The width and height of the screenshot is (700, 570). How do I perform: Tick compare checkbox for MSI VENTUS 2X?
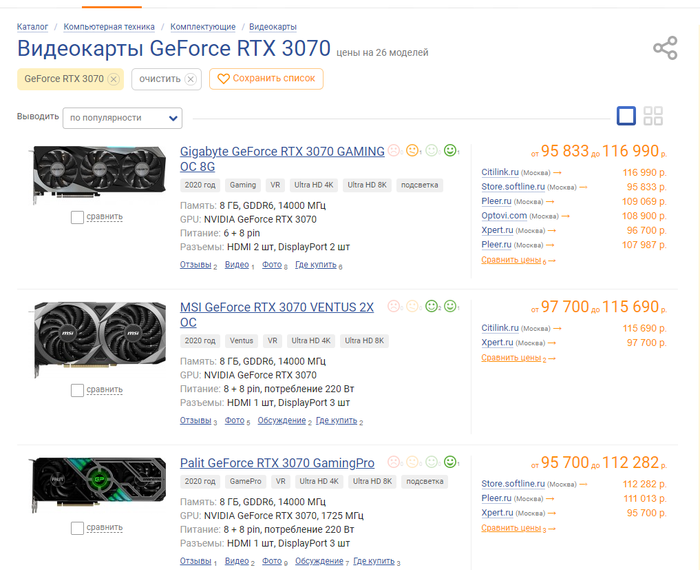pyautogui.click(x=77, y=390)
